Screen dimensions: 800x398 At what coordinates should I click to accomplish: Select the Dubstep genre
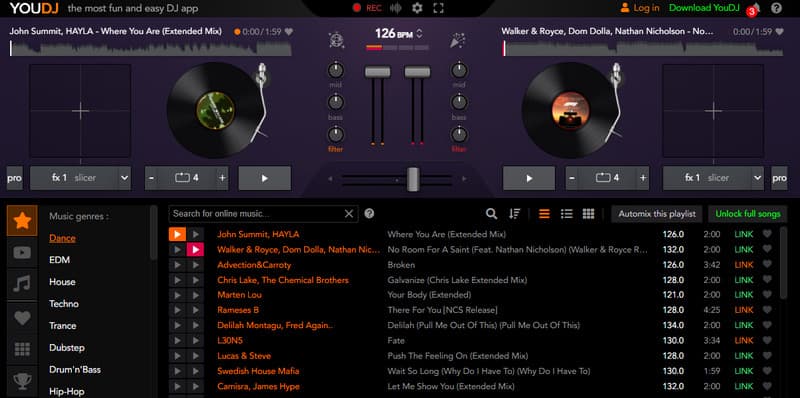tap(67, 347)
